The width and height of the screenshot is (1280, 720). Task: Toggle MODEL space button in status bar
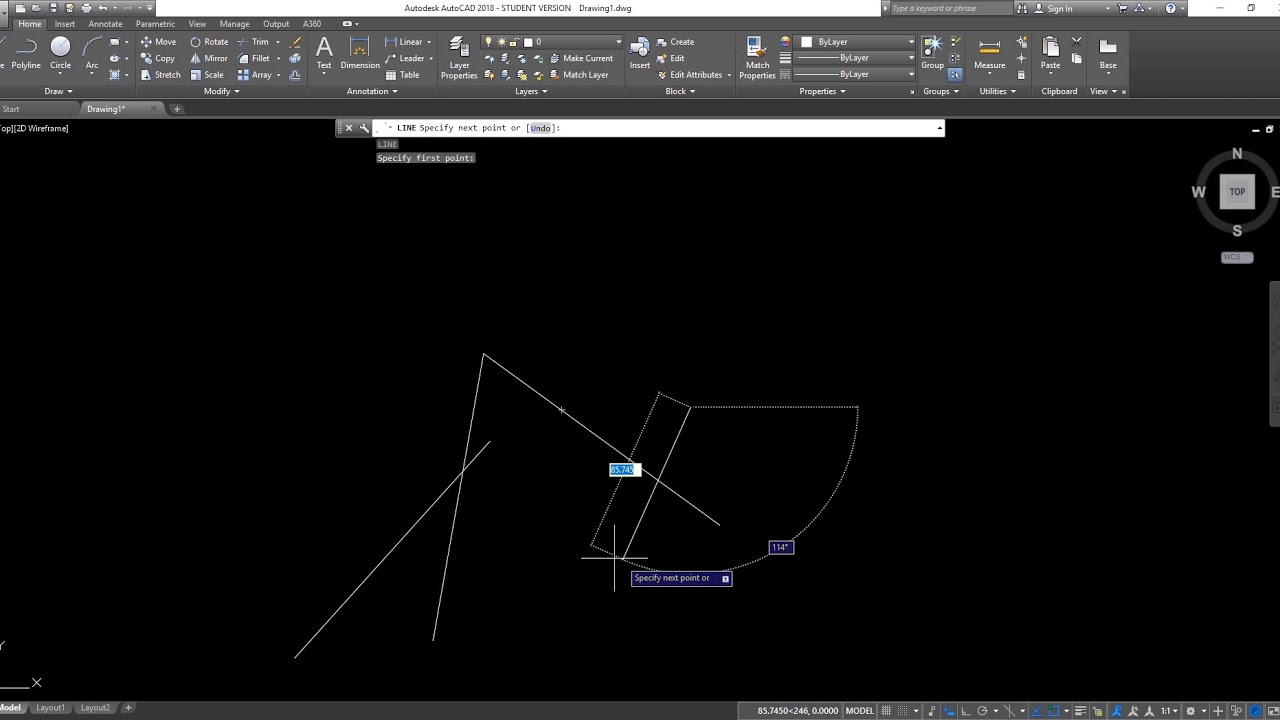[x=860, y=711]
